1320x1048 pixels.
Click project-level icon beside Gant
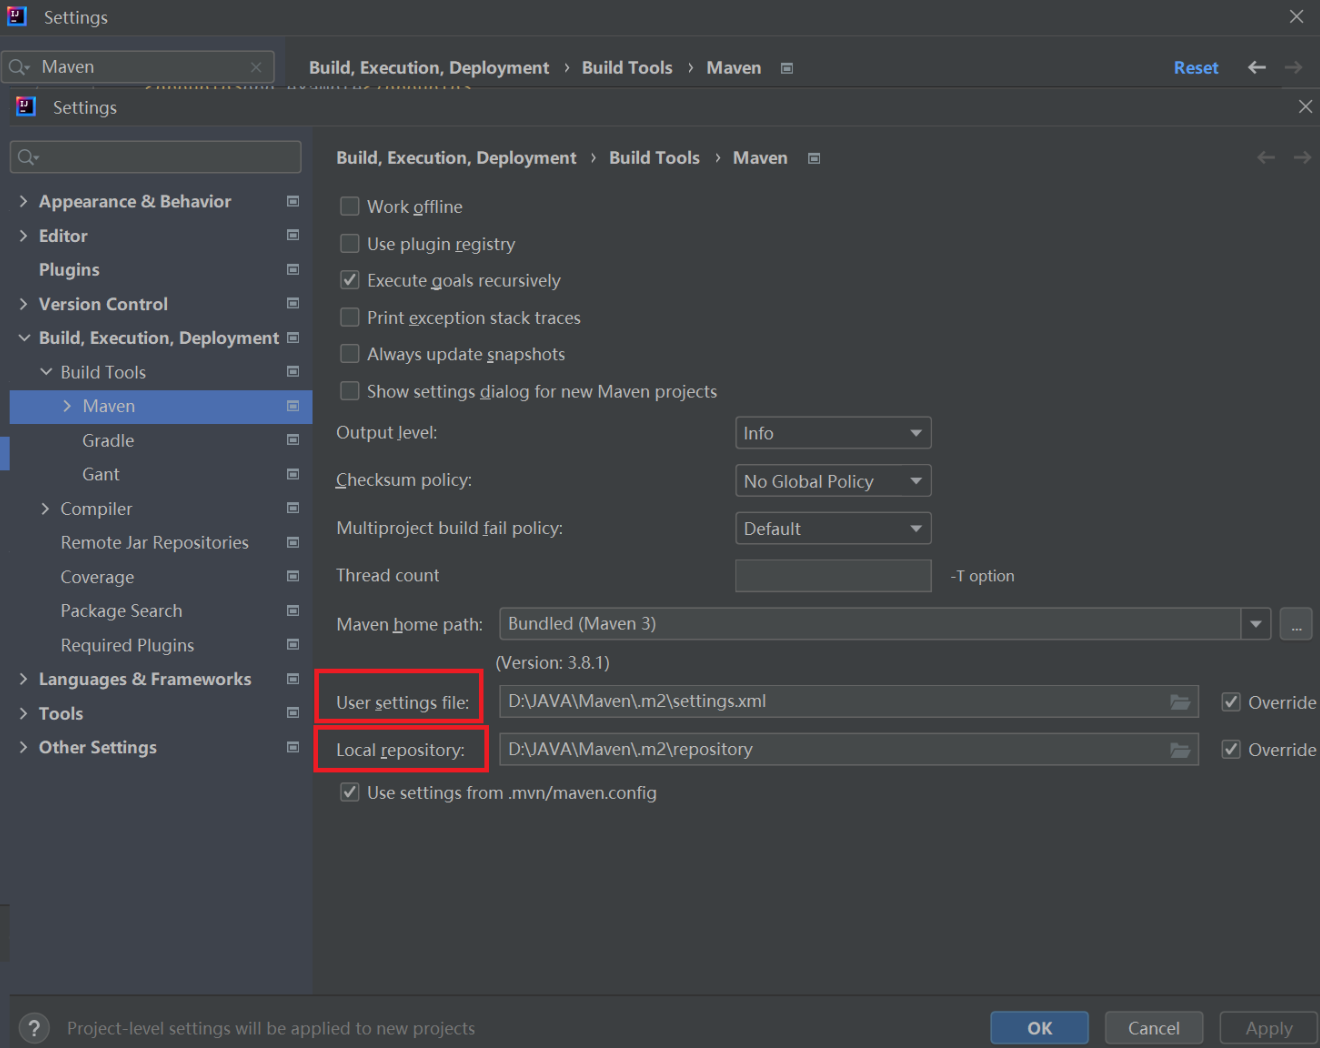coord(293,474)
